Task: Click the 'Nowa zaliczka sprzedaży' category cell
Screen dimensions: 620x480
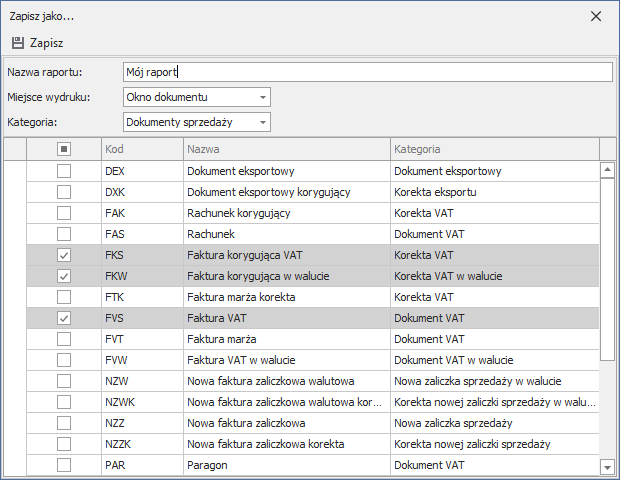Action: (x=495, y=423)
